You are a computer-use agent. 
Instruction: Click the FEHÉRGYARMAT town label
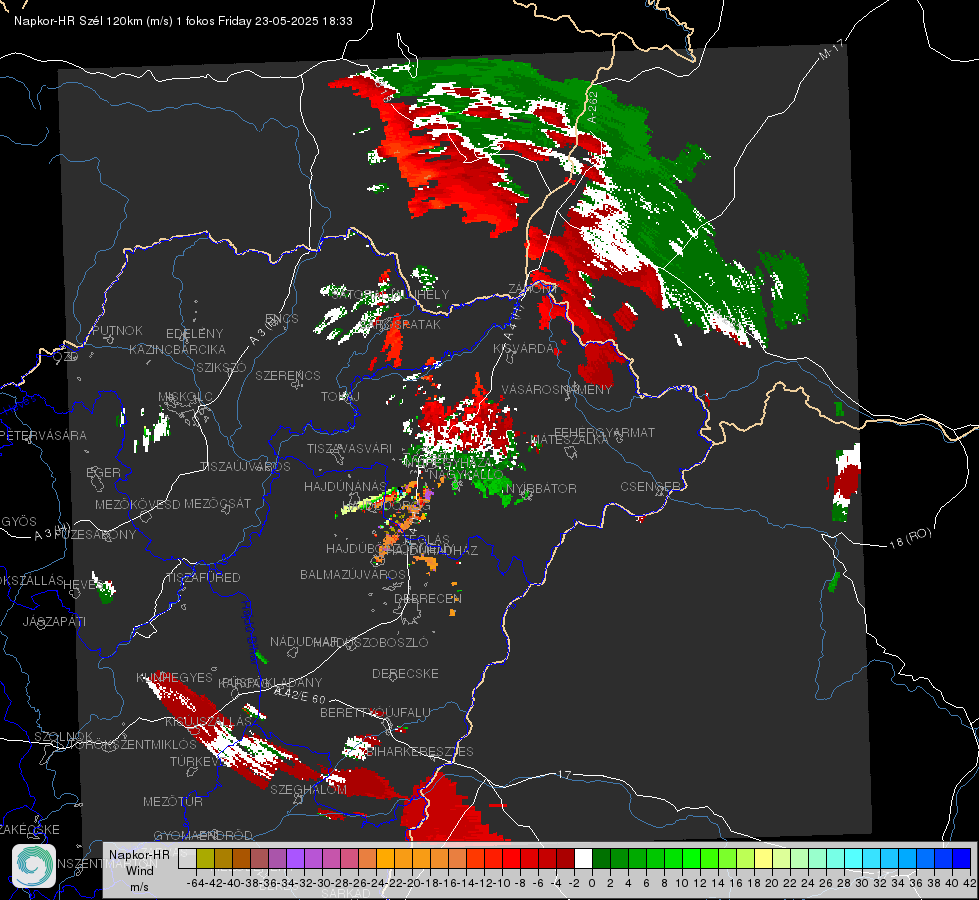click(x=604, y=432)
